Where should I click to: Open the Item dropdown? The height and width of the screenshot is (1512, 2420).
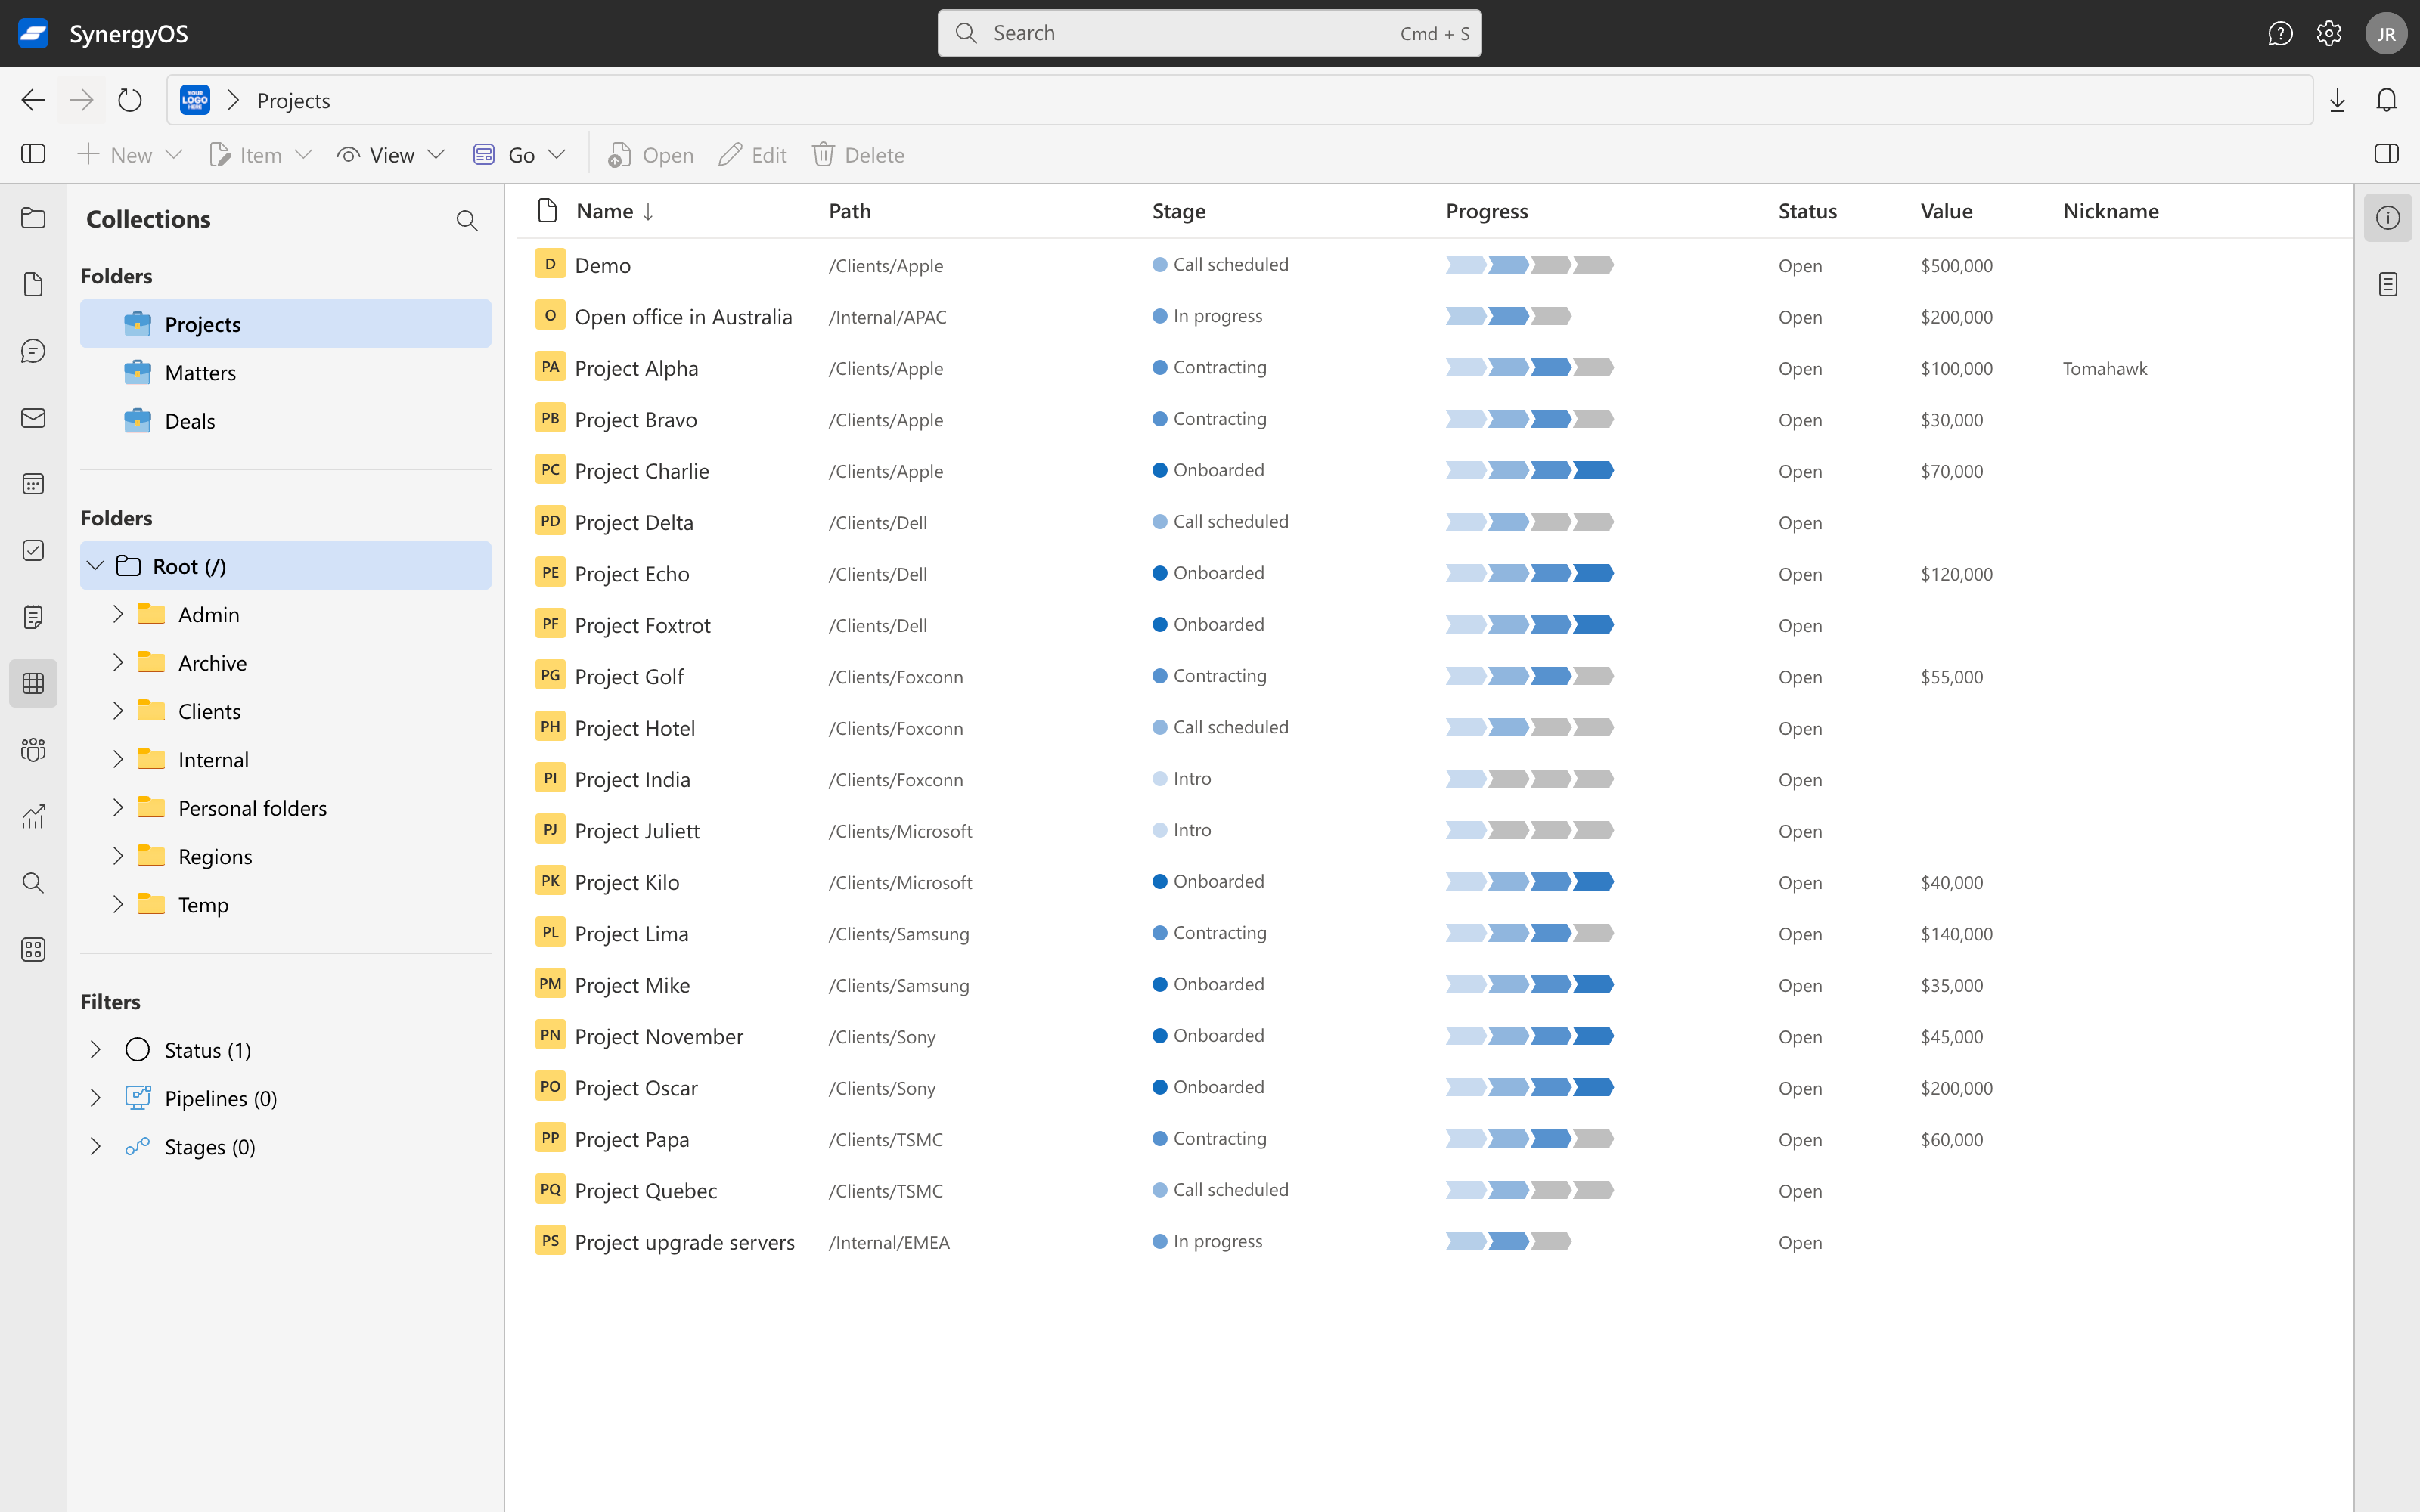[261, 155]
